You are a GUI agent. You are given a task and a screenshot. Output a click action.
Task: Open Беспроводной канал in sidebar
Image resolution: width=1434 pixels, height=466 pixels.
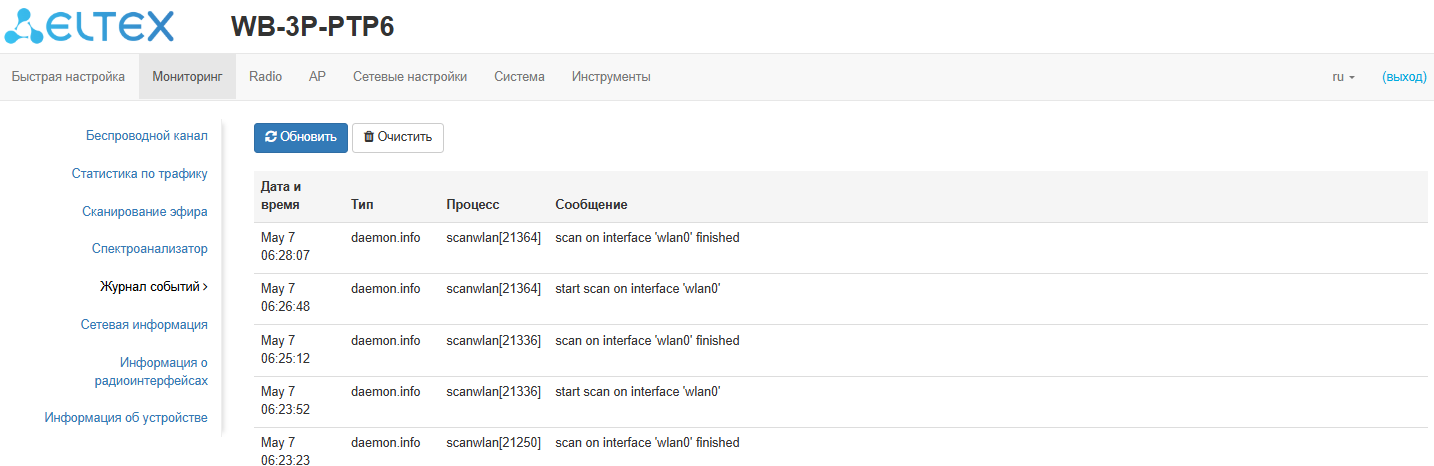pyautogui.click(x=146, y=136)
